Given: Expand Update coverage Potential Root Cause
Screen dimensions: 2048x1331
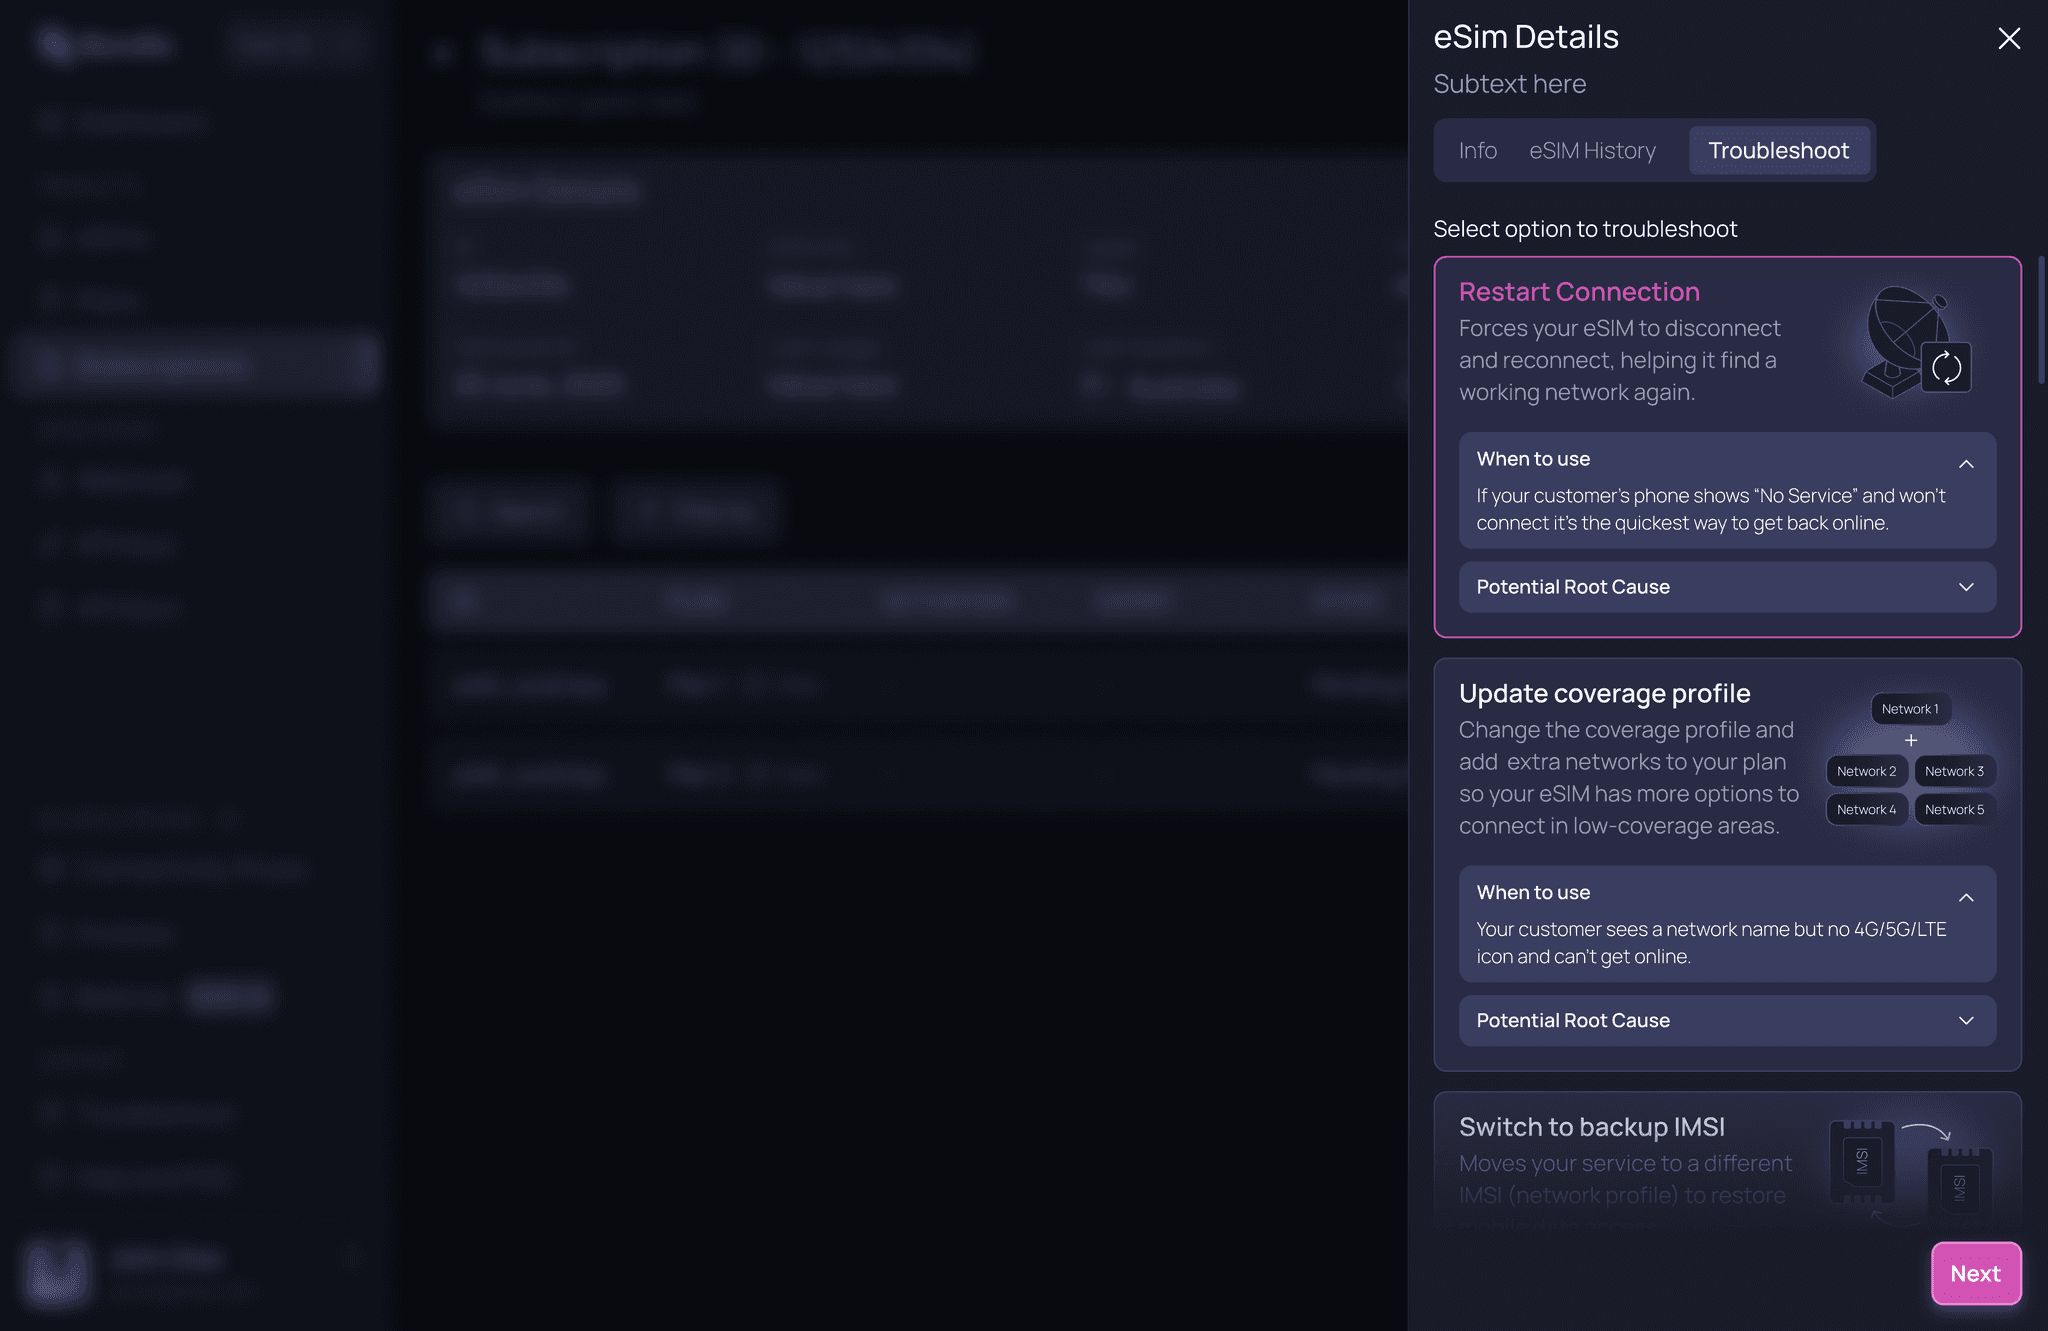Looking at the screenshot, I should (1965, 1021).
